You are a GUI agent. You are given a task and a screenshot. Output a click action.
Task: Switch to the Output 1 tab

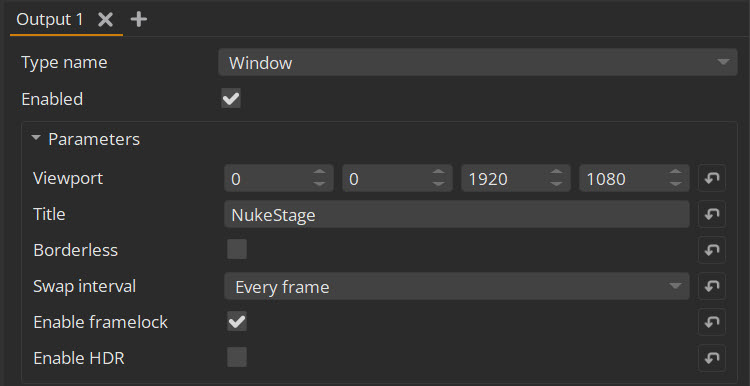pyautogui.click(x=50, y=20)
